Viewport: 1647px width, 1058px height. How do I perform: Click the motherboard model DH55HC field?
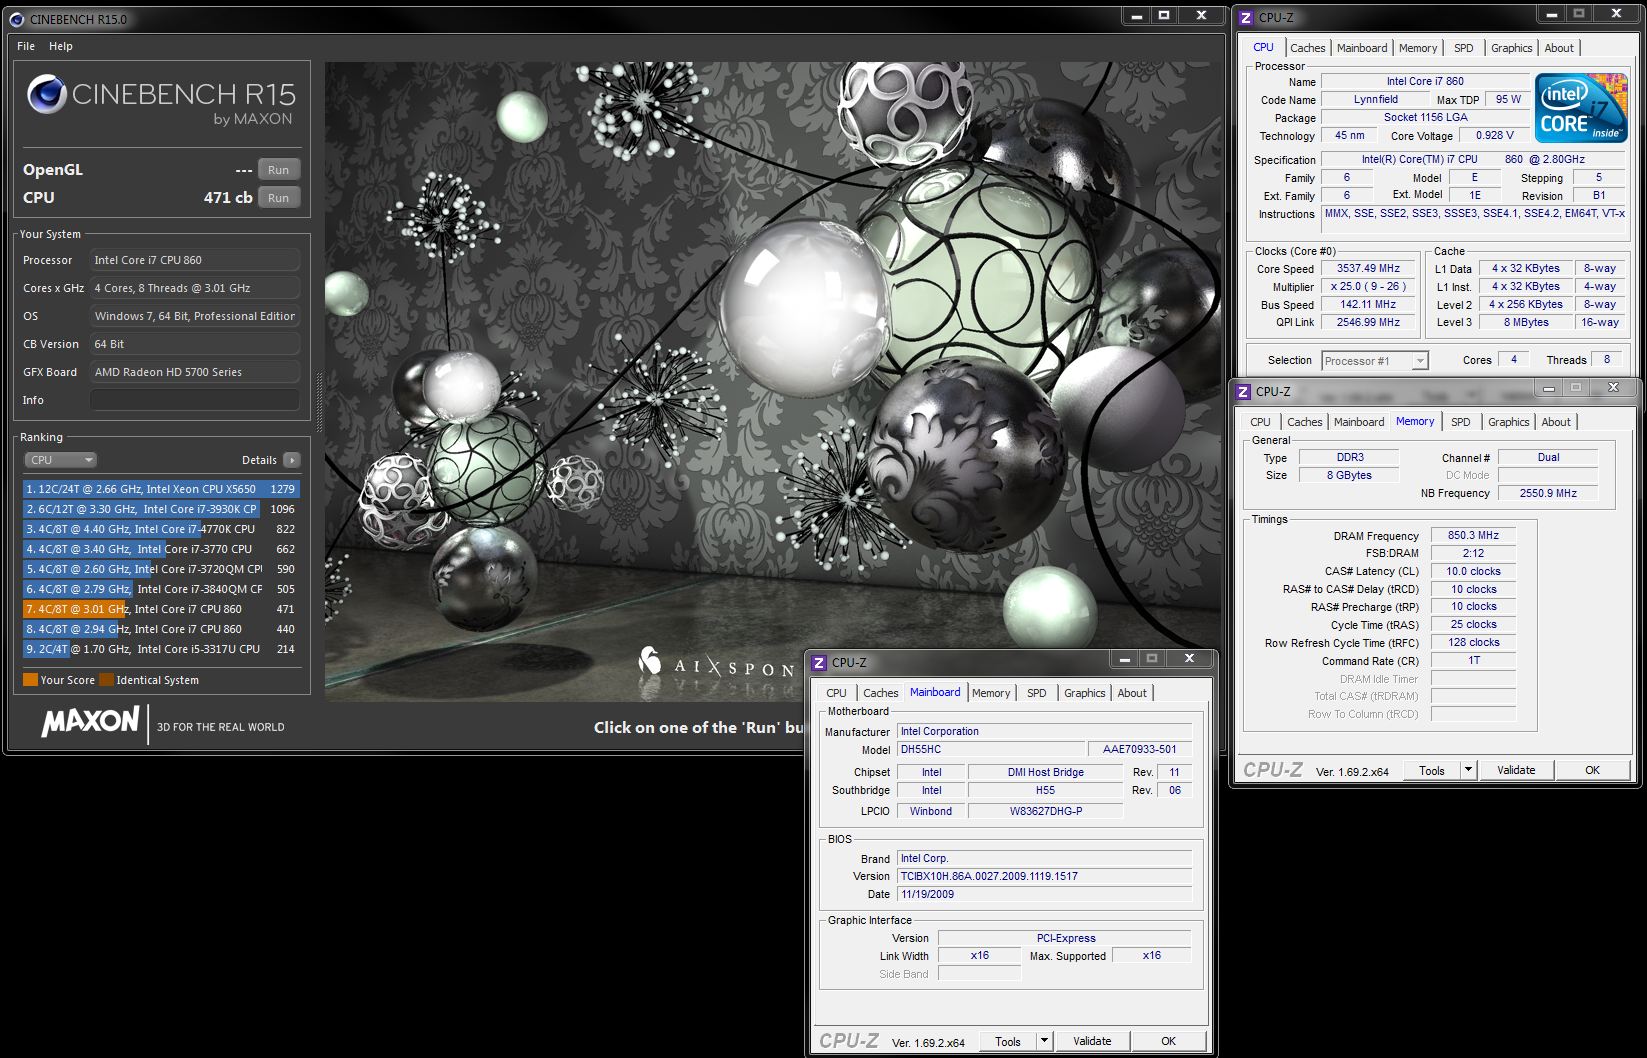(x=990, y=750)
